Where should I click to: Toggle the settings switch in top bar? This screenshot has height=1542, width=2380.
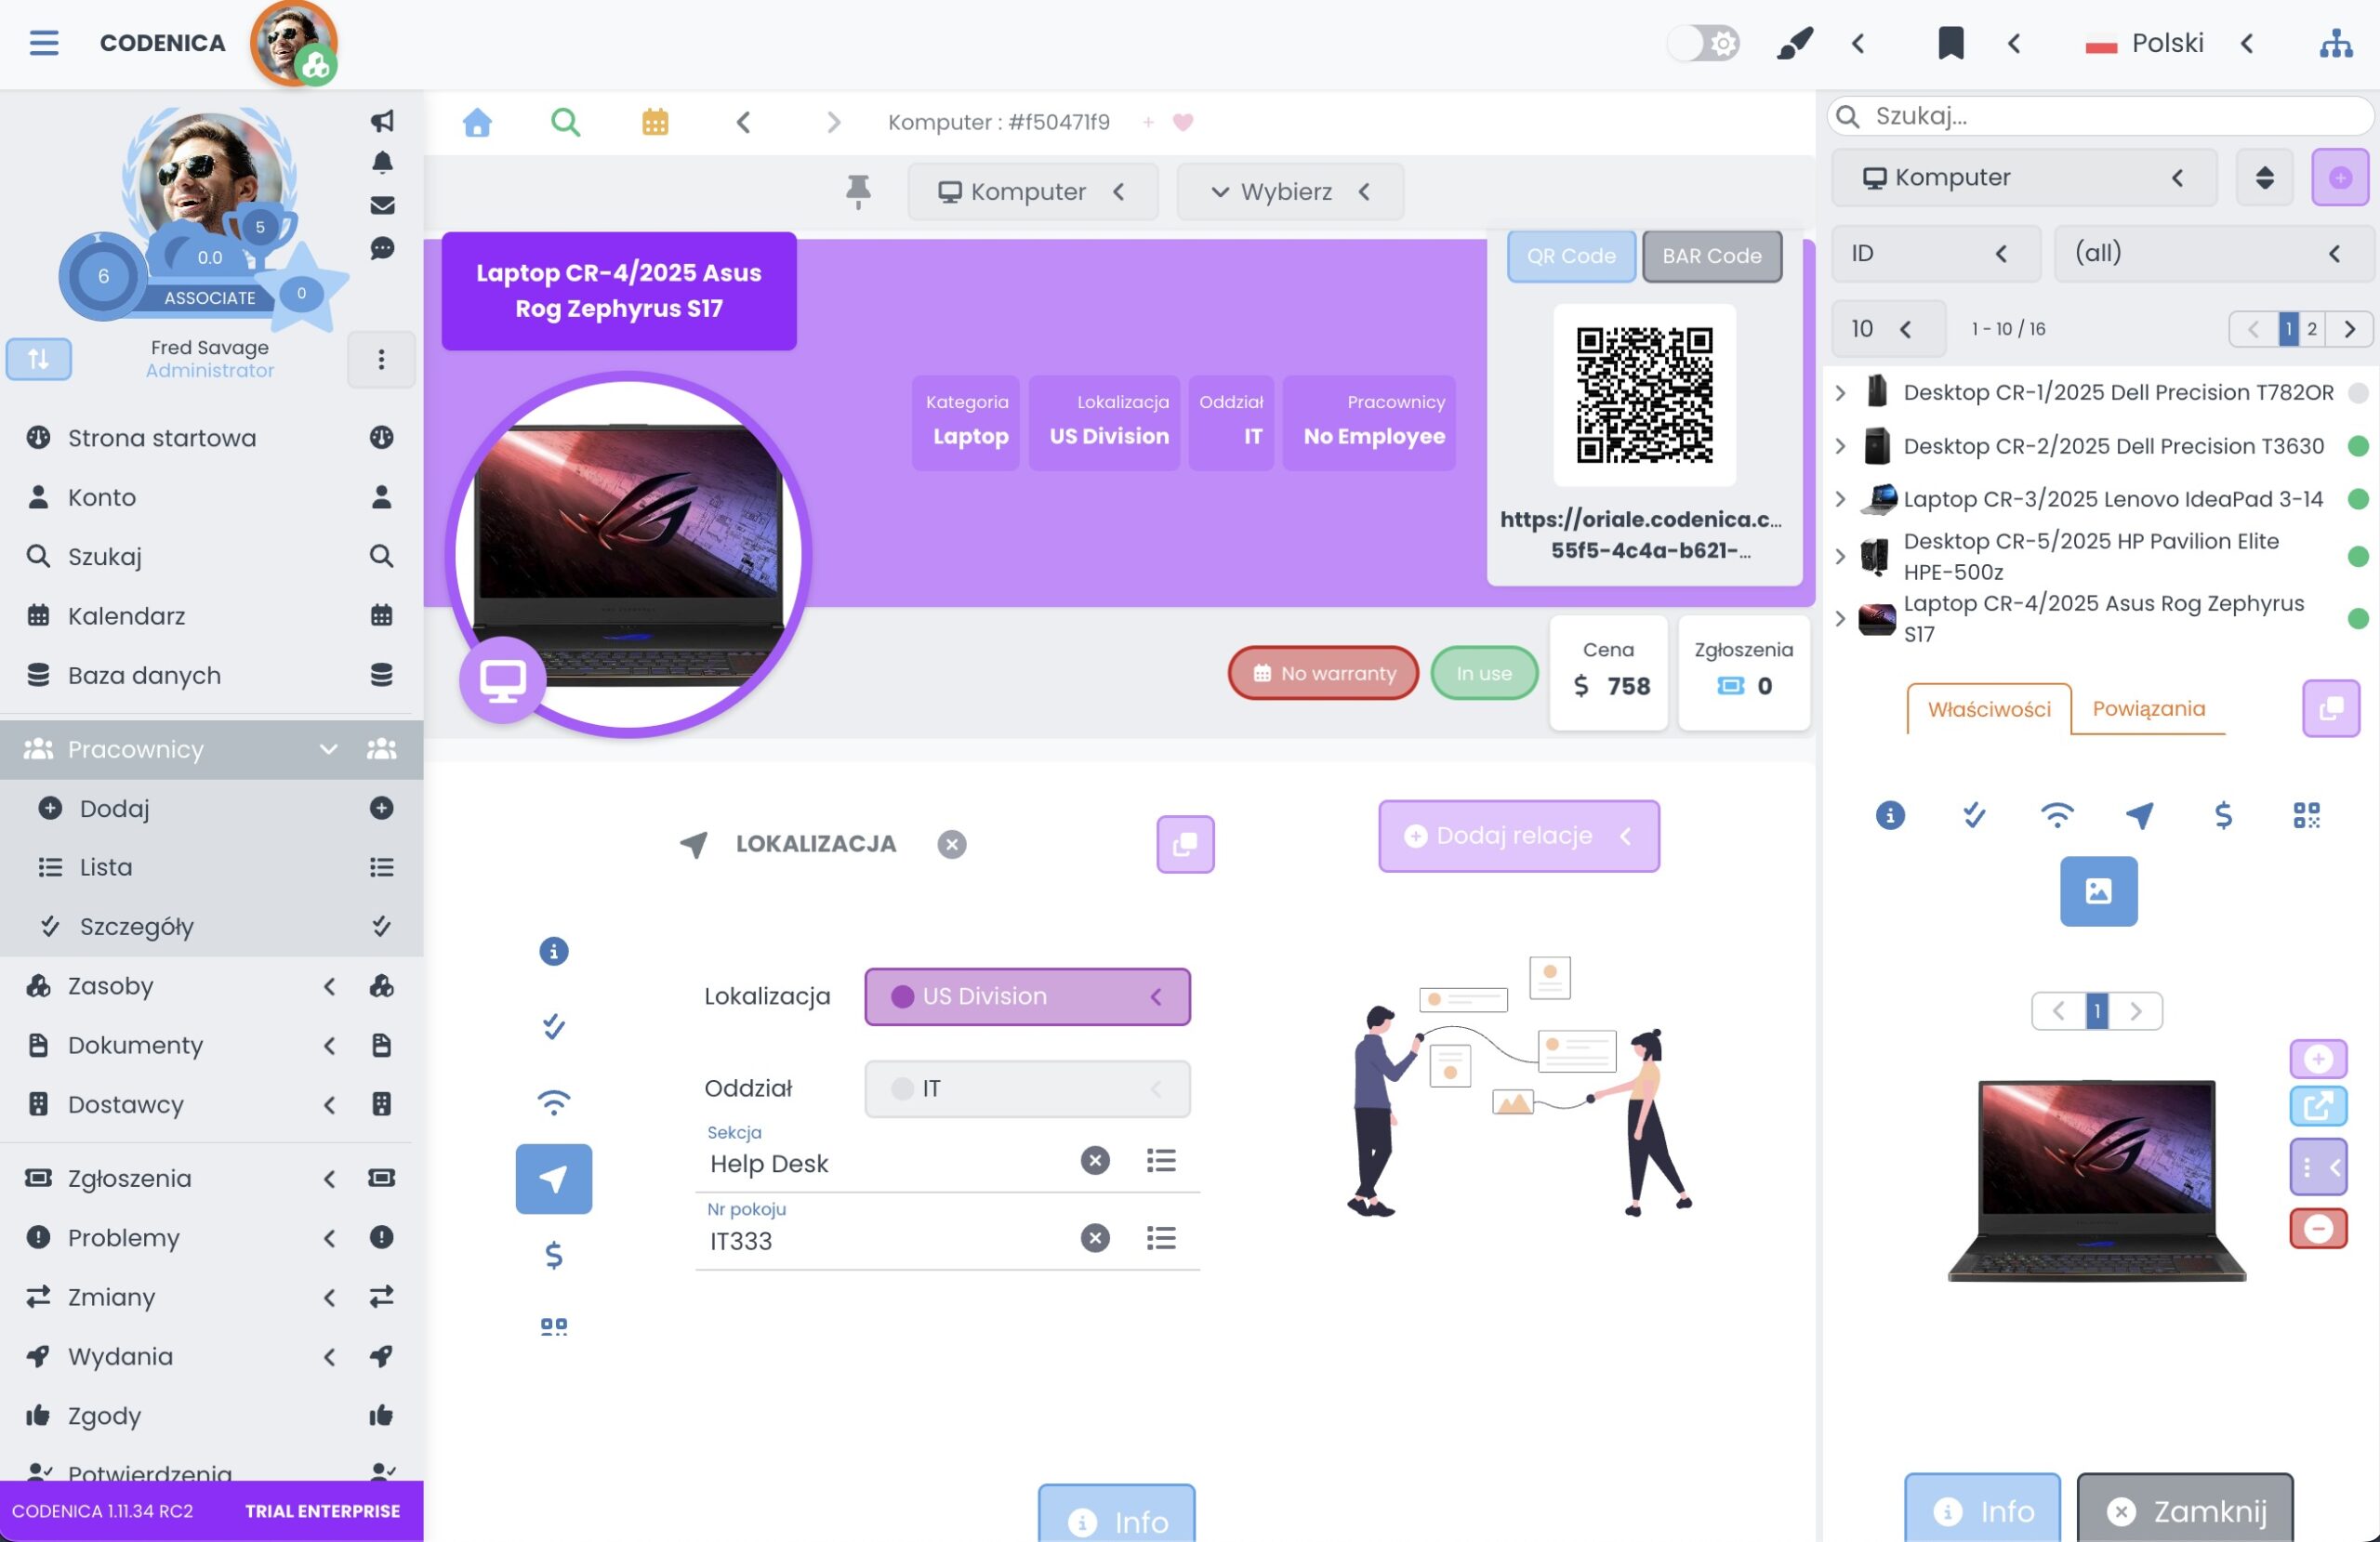coord(1704,43)
